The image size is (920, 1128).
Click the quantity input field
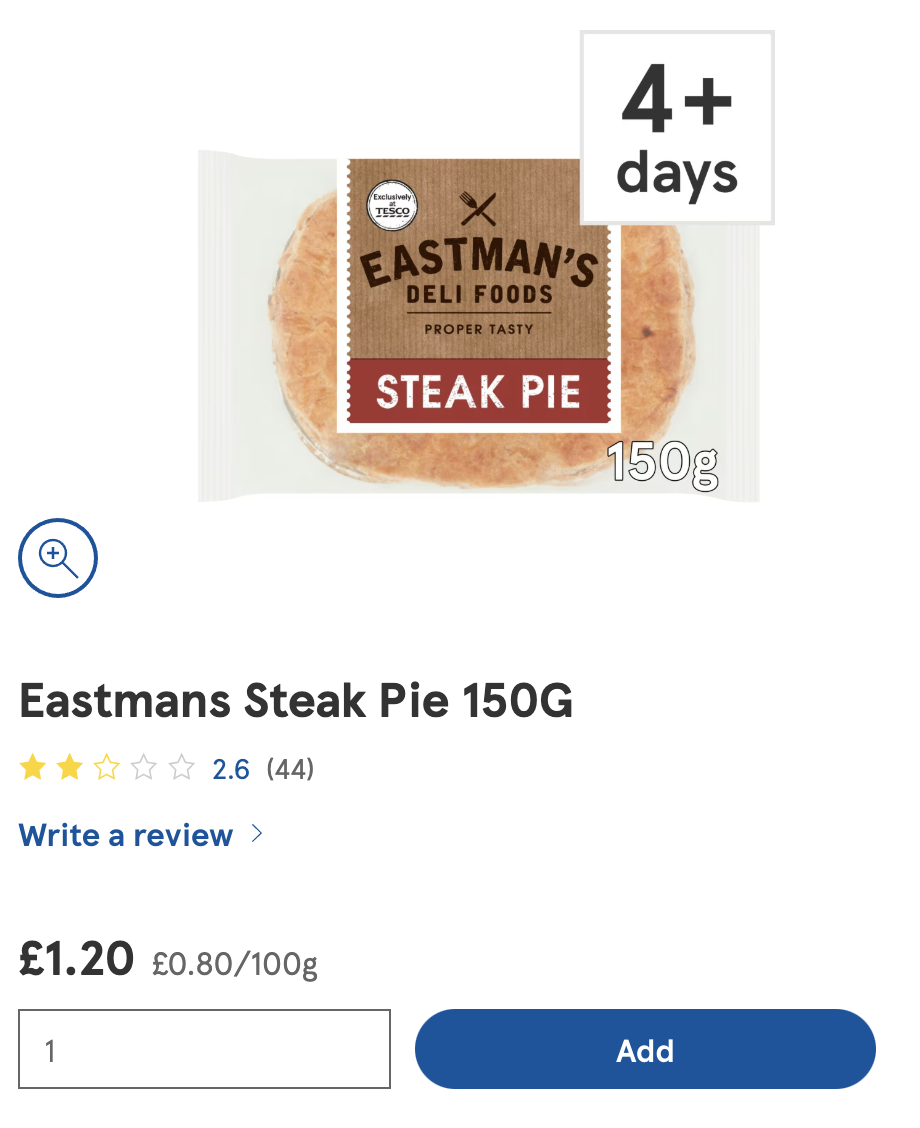(x=204, y=1049)
